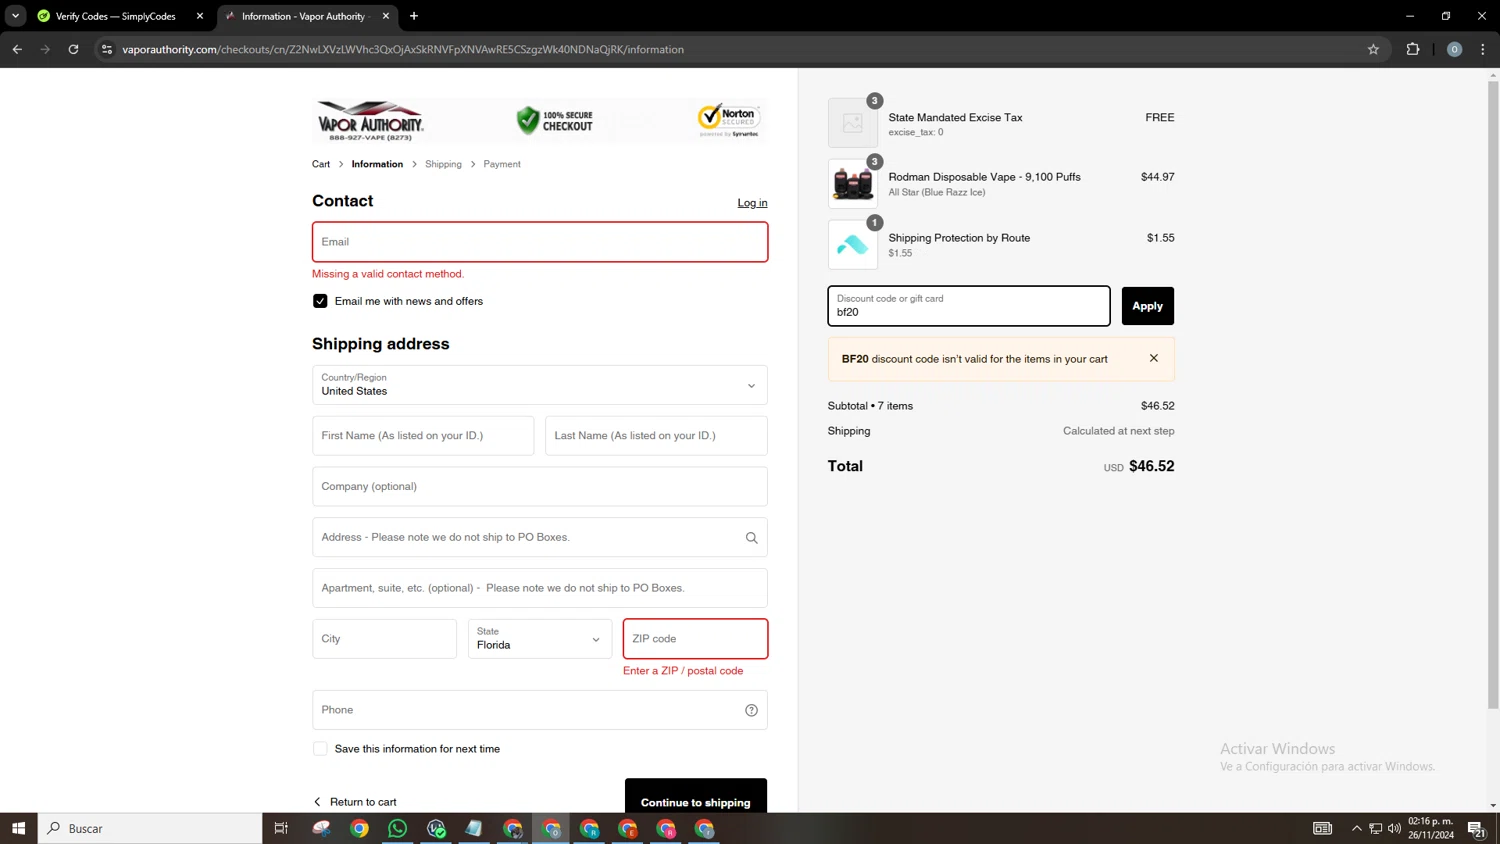Screen dimensions: 1500x844
Task: Click the Apartment, suite, etc. field
Action: click(540, 588)
